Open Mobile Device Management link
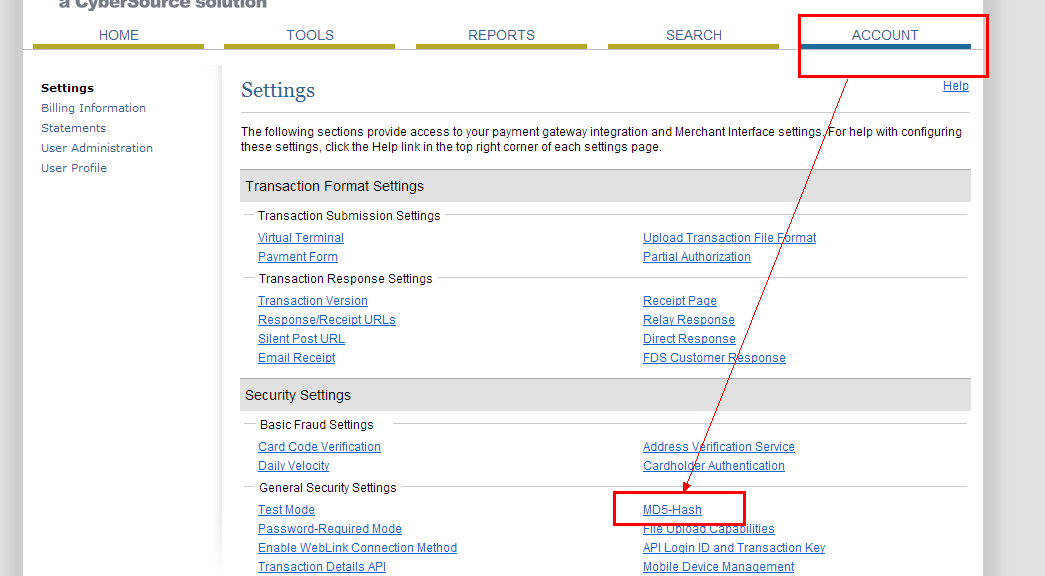 click(718, 567)
